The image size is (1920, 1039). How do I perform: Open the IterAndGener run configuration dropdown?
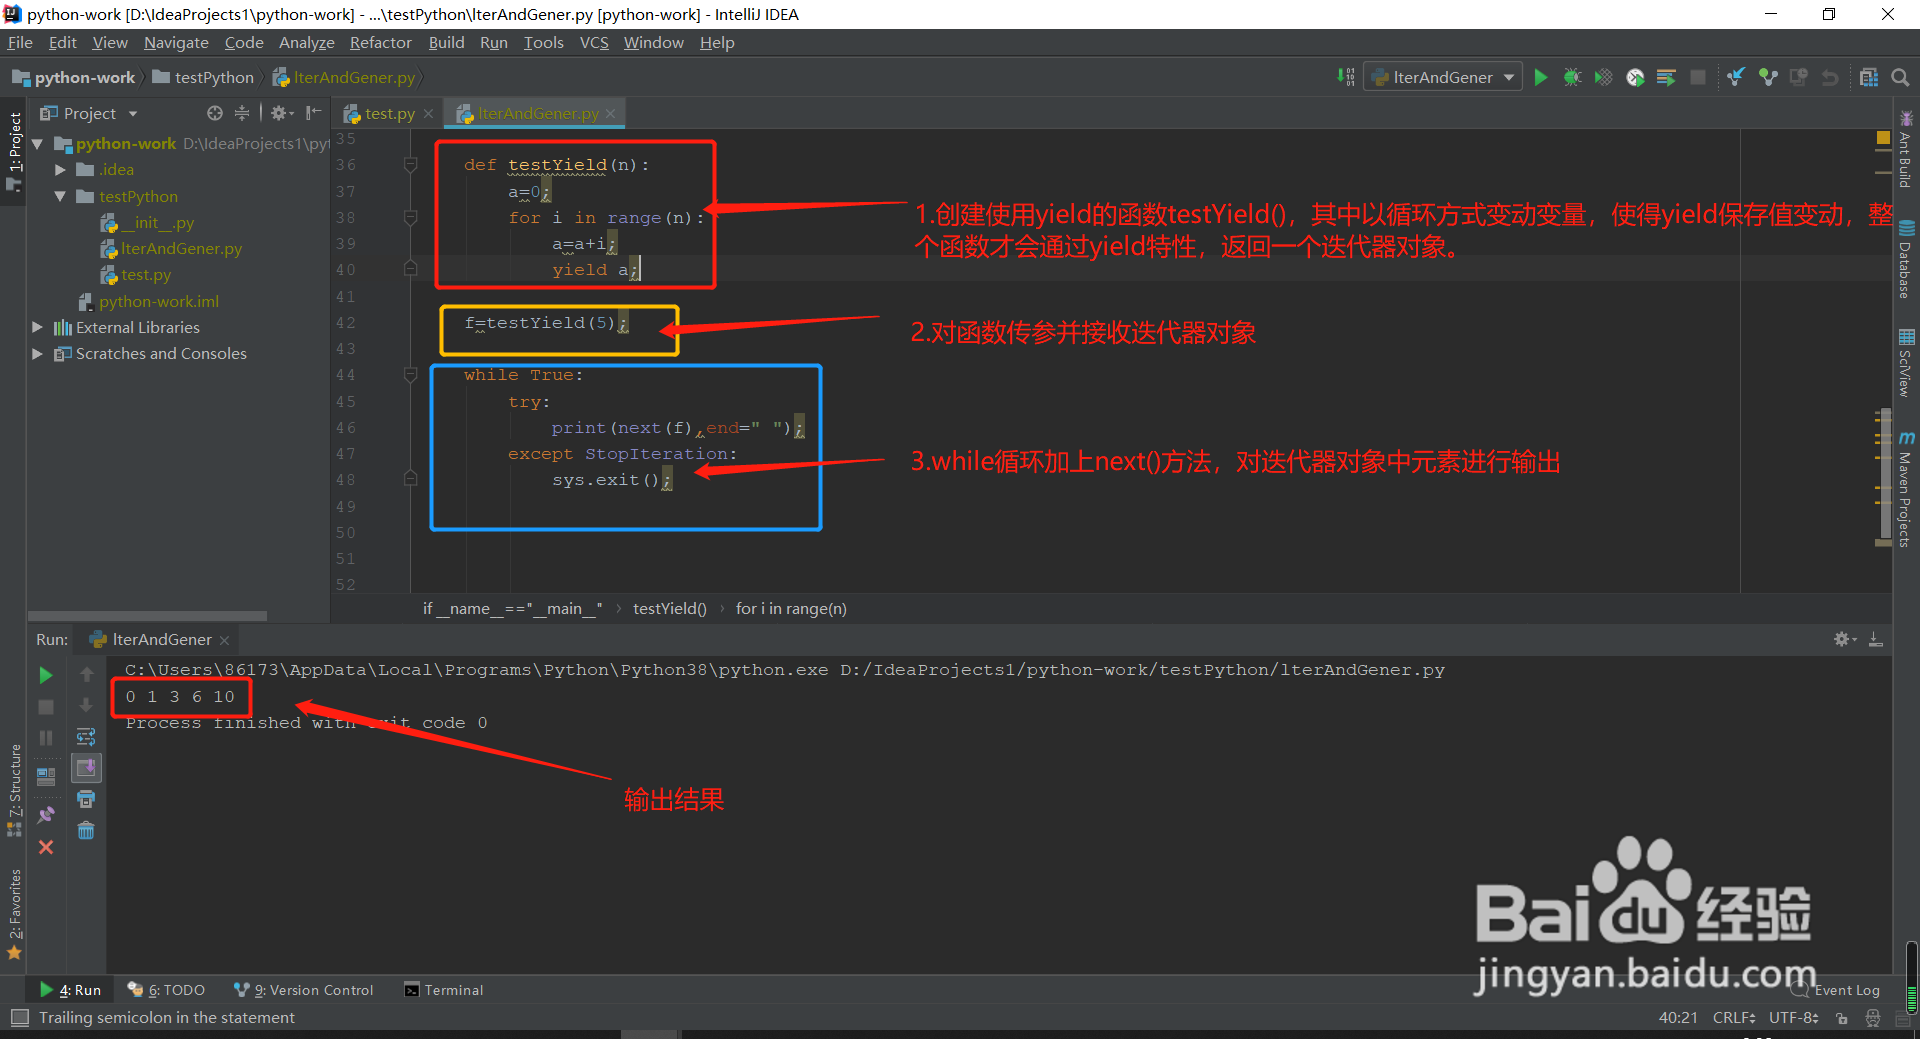pos(1442,77)
